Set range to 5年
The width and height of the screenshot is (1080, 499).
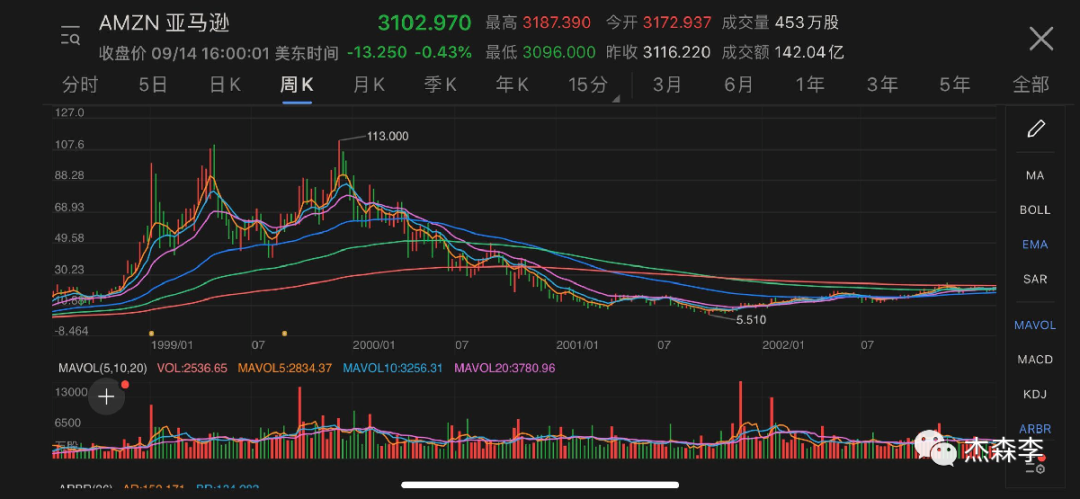[x=955, y=85]
